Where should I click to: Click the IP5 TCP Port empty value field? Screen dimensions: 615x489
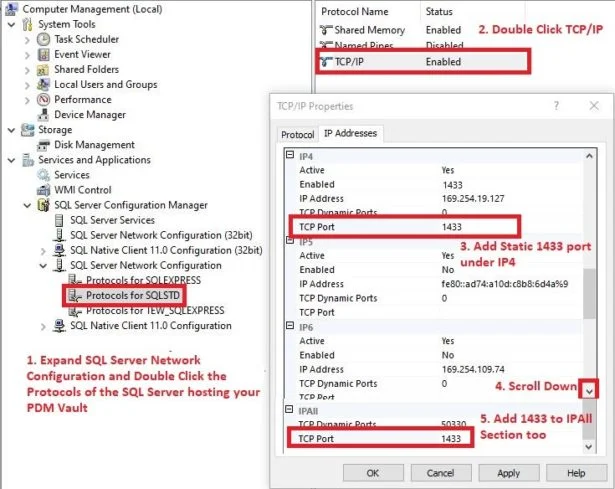[511, 313]
